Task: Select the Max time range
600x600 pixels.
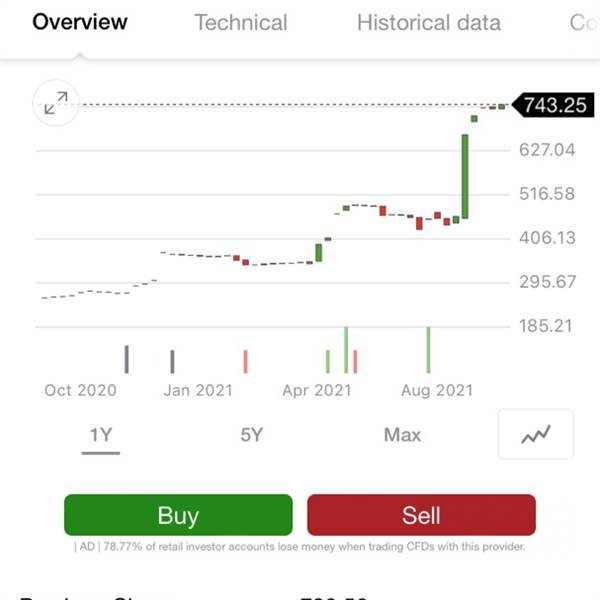Action: (x=402, y=435)
